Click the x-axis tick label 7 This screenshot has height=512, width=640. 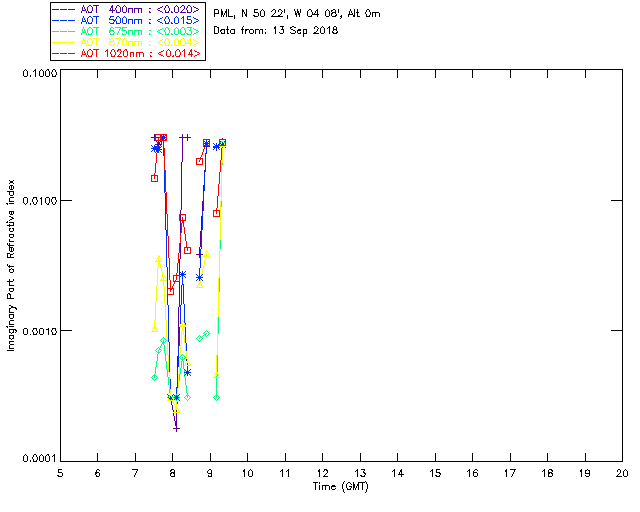135,473
